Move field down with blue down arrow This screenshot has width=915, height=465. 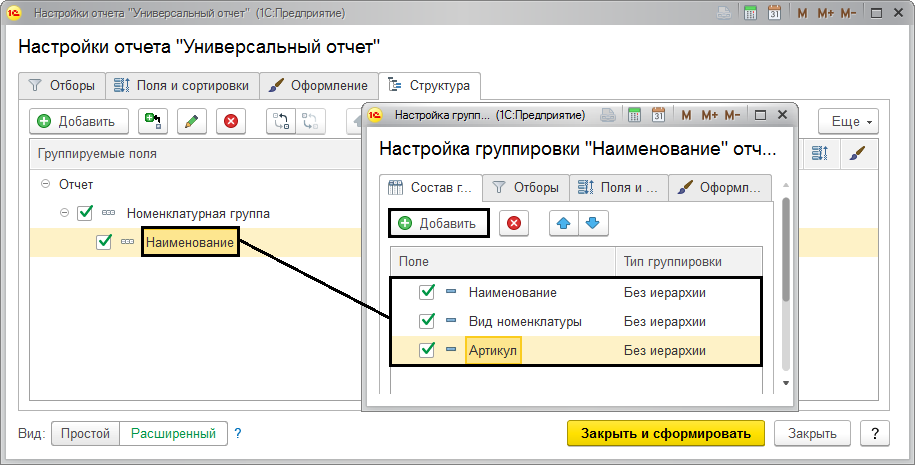pos(593,223)
